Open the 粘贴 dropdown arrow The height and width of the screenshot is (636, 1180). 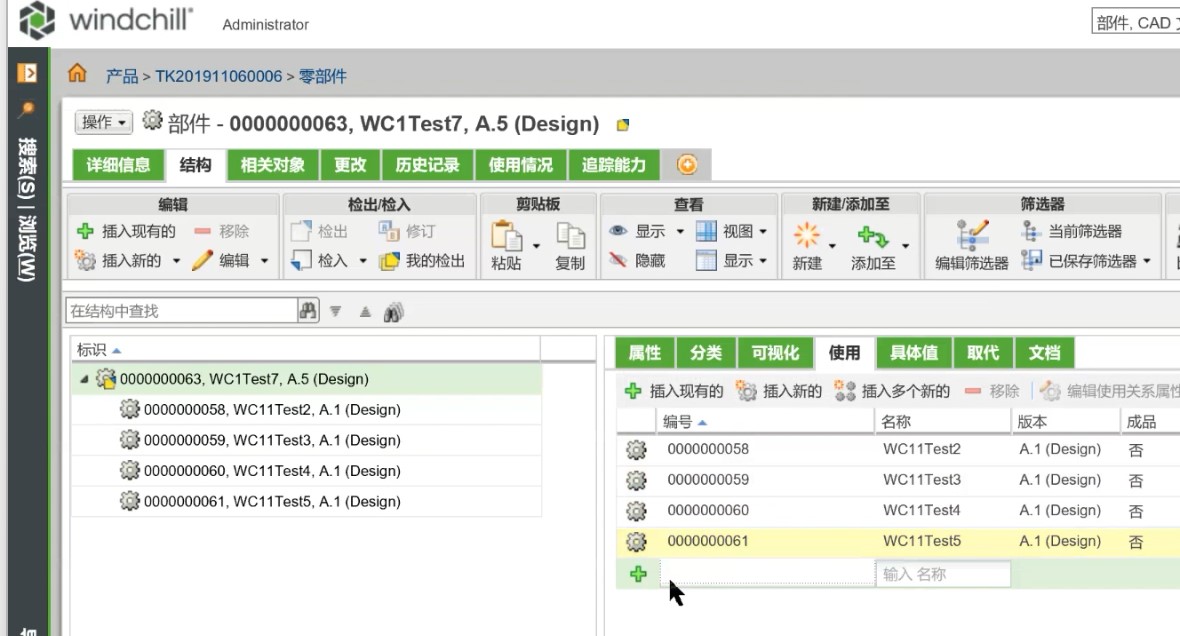point(536,246)
